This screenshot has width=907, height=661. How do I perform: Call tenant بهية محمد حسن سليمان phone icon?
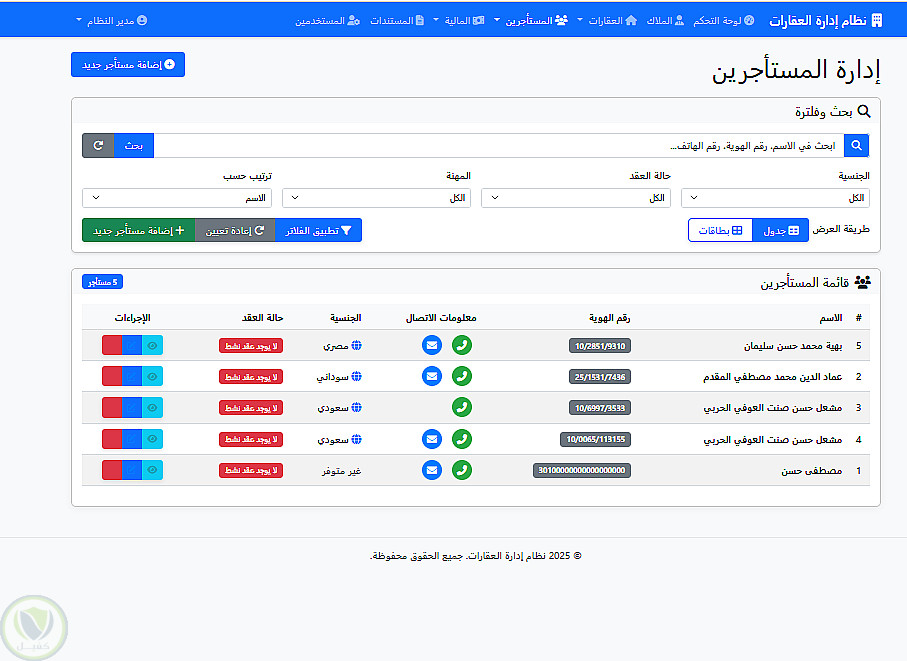click(462, 345)
